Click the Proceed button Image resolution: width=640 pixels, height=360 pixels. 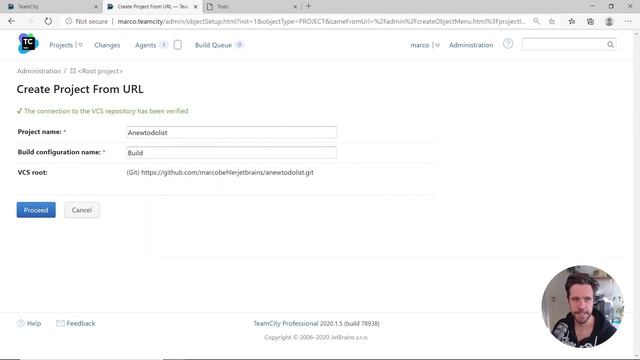(x=36, y=210)
